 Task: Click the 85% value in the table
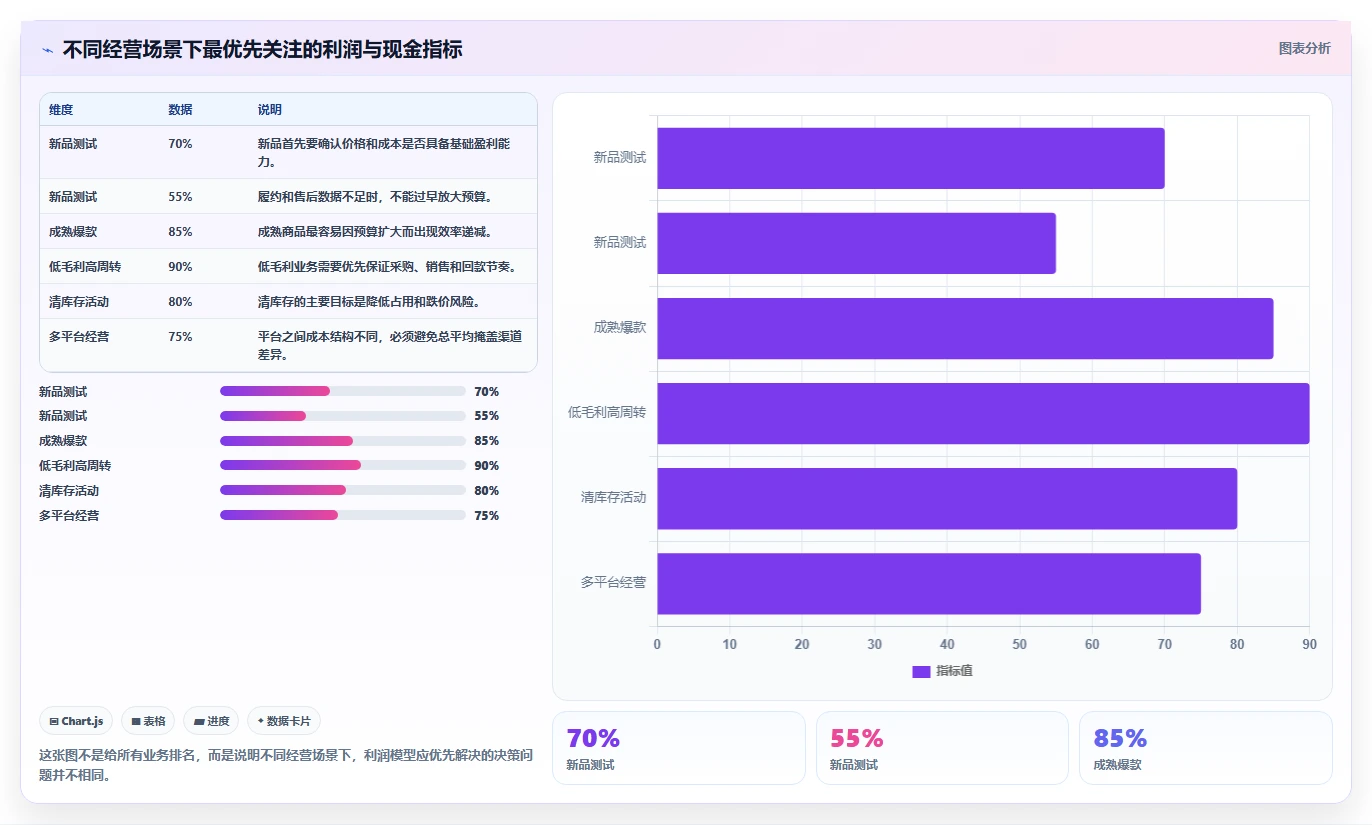(x=180, y=232)
